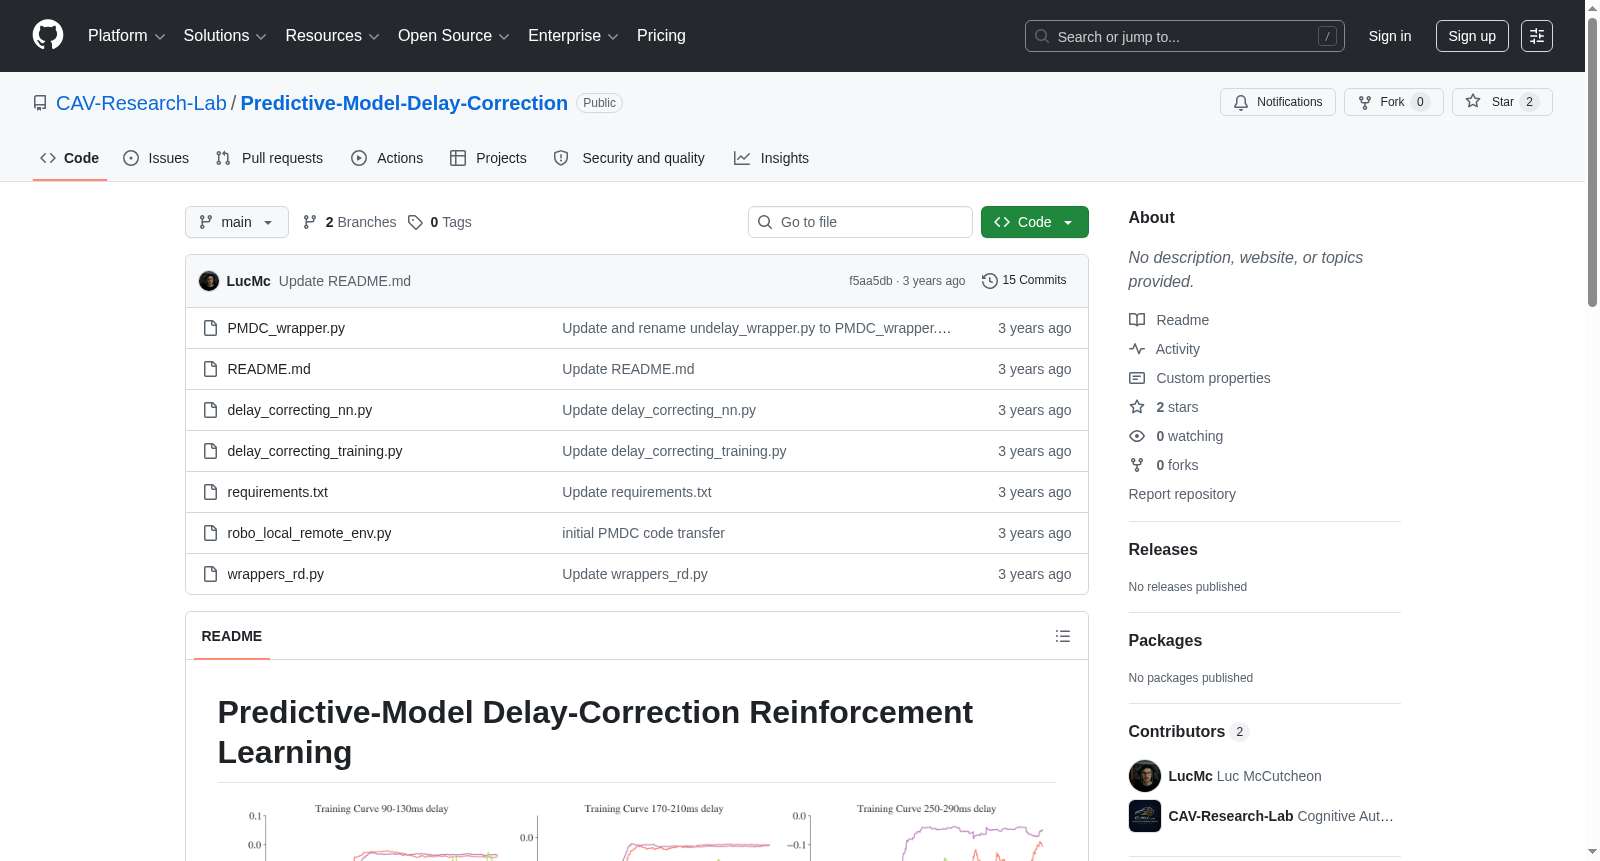Click the Sign up button

pyautogui.click(x=1472, y=36)
